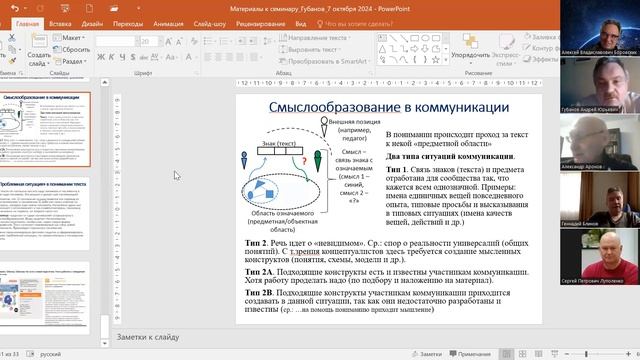
Task: Open the Макет layout dropdown
Action: pyautogui.click(x=69, y=38)
